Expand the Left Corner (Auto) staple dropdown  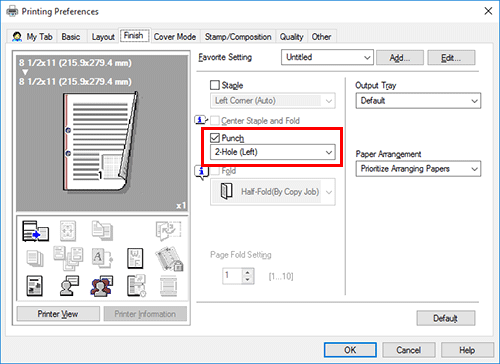tap(273, 101)
